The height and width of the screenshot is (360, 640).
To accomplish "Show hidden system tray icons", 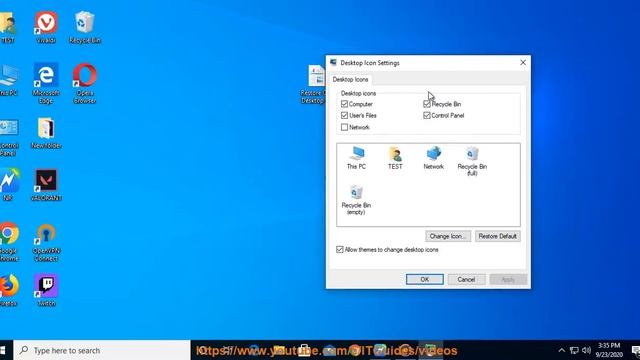I will click(x=562, y=350).
